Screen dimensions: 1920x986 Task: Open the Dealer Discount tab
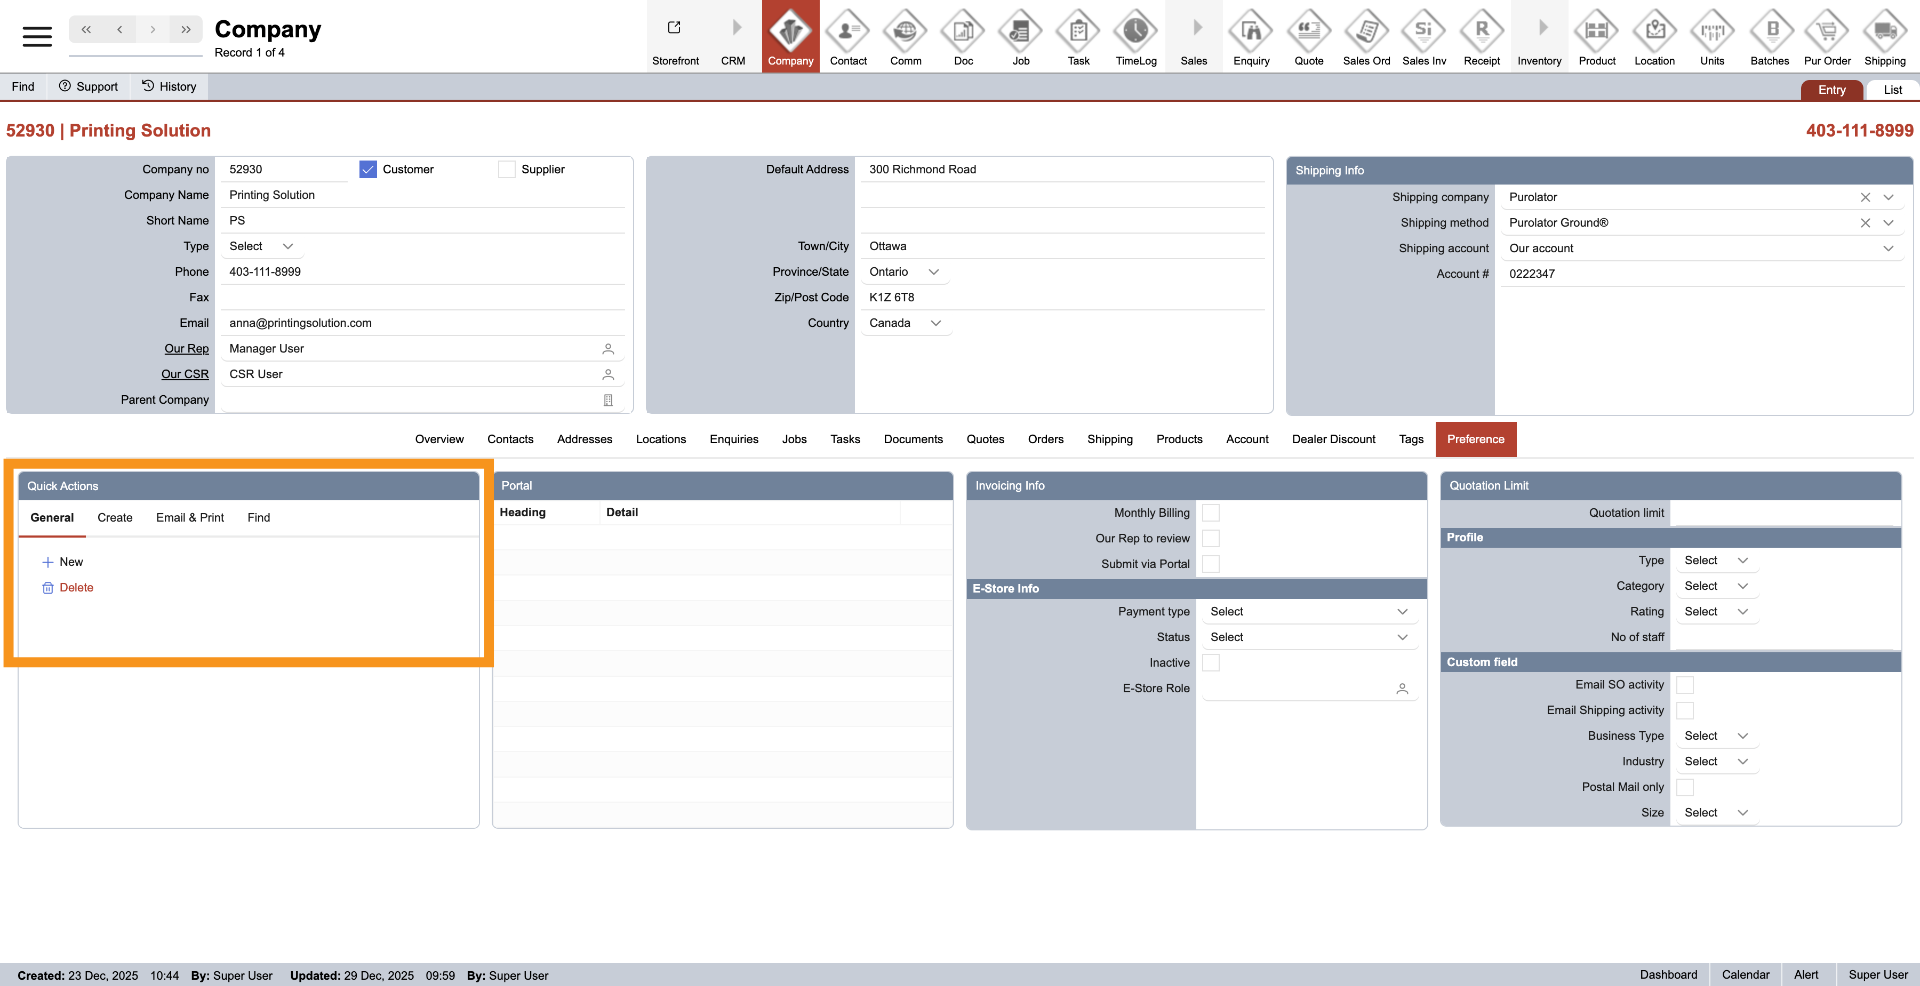tap(1333, 440)
